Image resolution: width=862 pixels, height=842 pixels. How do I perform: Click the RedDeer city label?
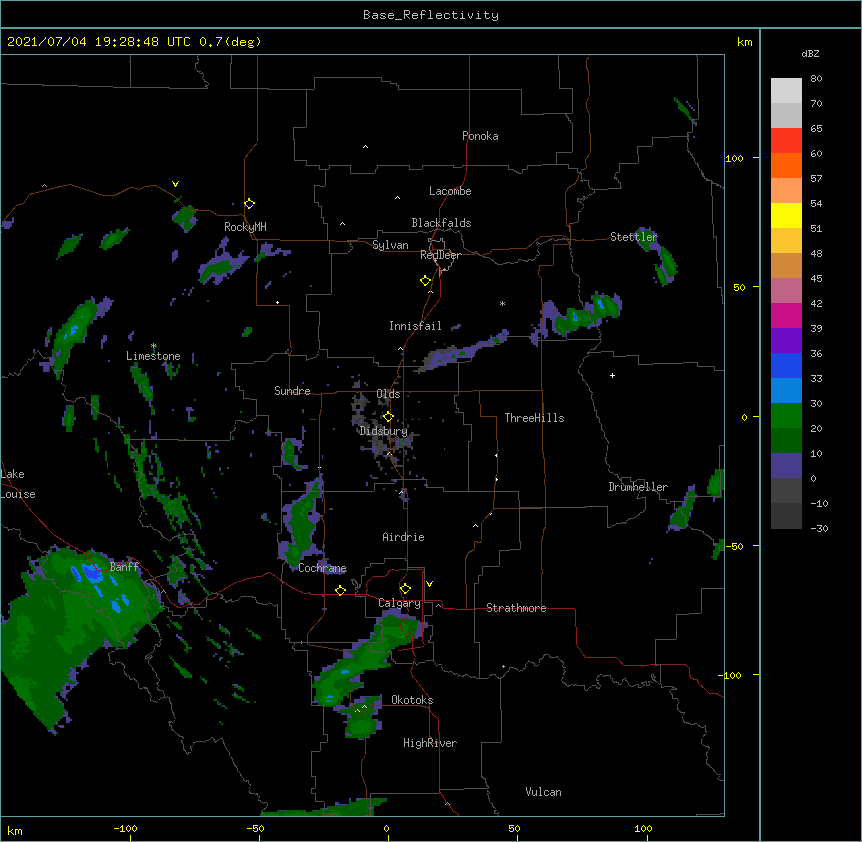(440, 255)
